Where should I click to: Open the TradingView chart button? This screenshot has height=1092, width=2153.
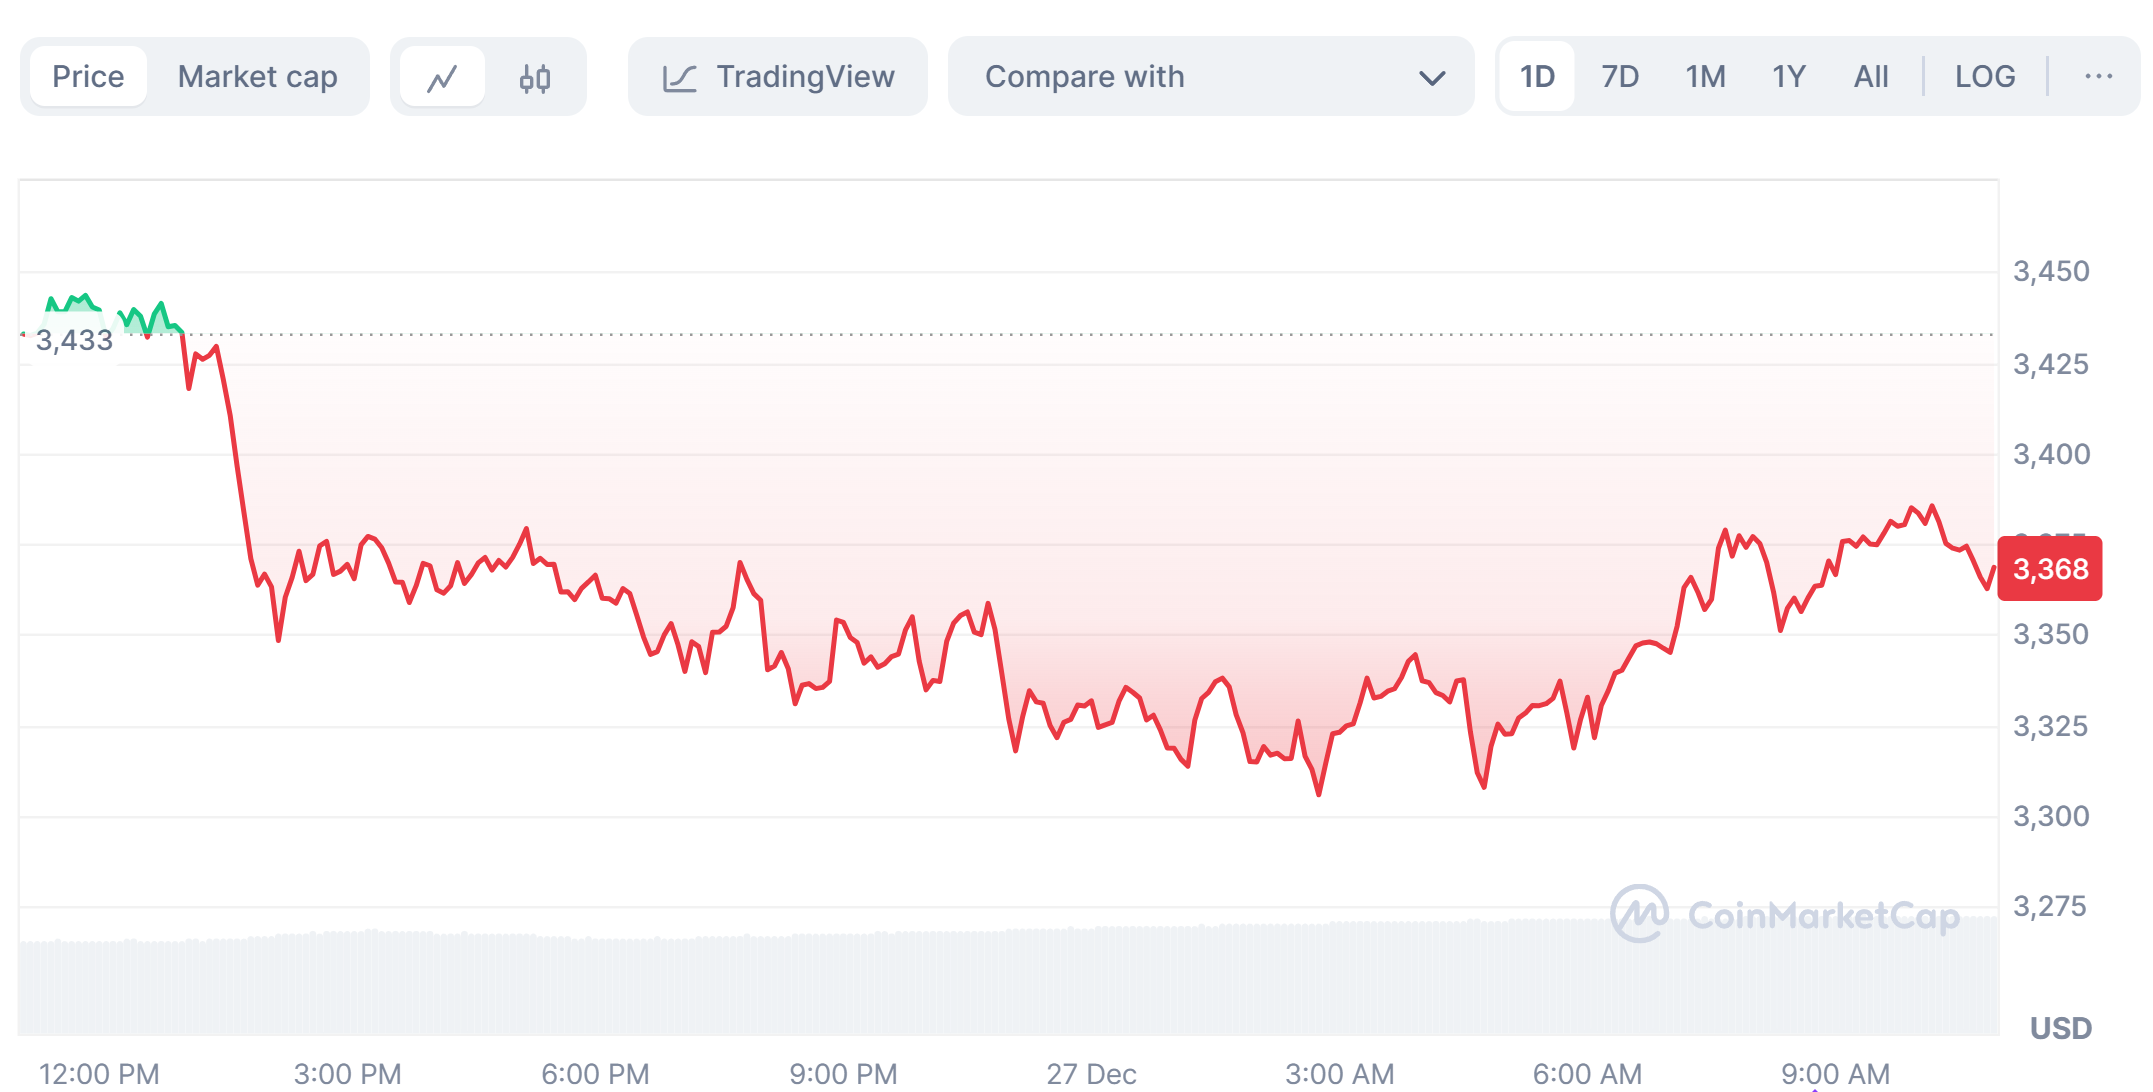777,77
